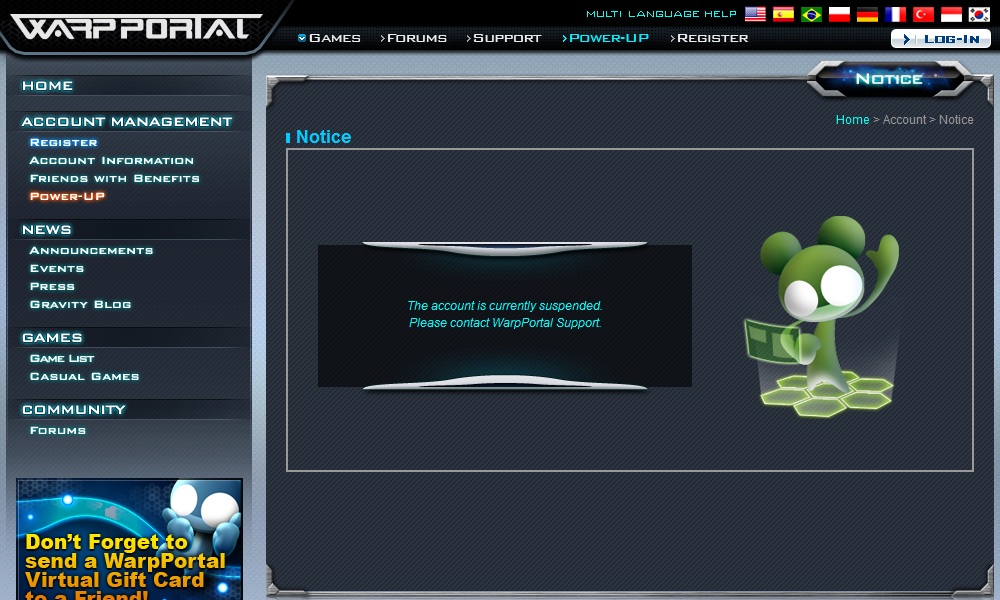Open Forums under Community

(x=58, y=430)
